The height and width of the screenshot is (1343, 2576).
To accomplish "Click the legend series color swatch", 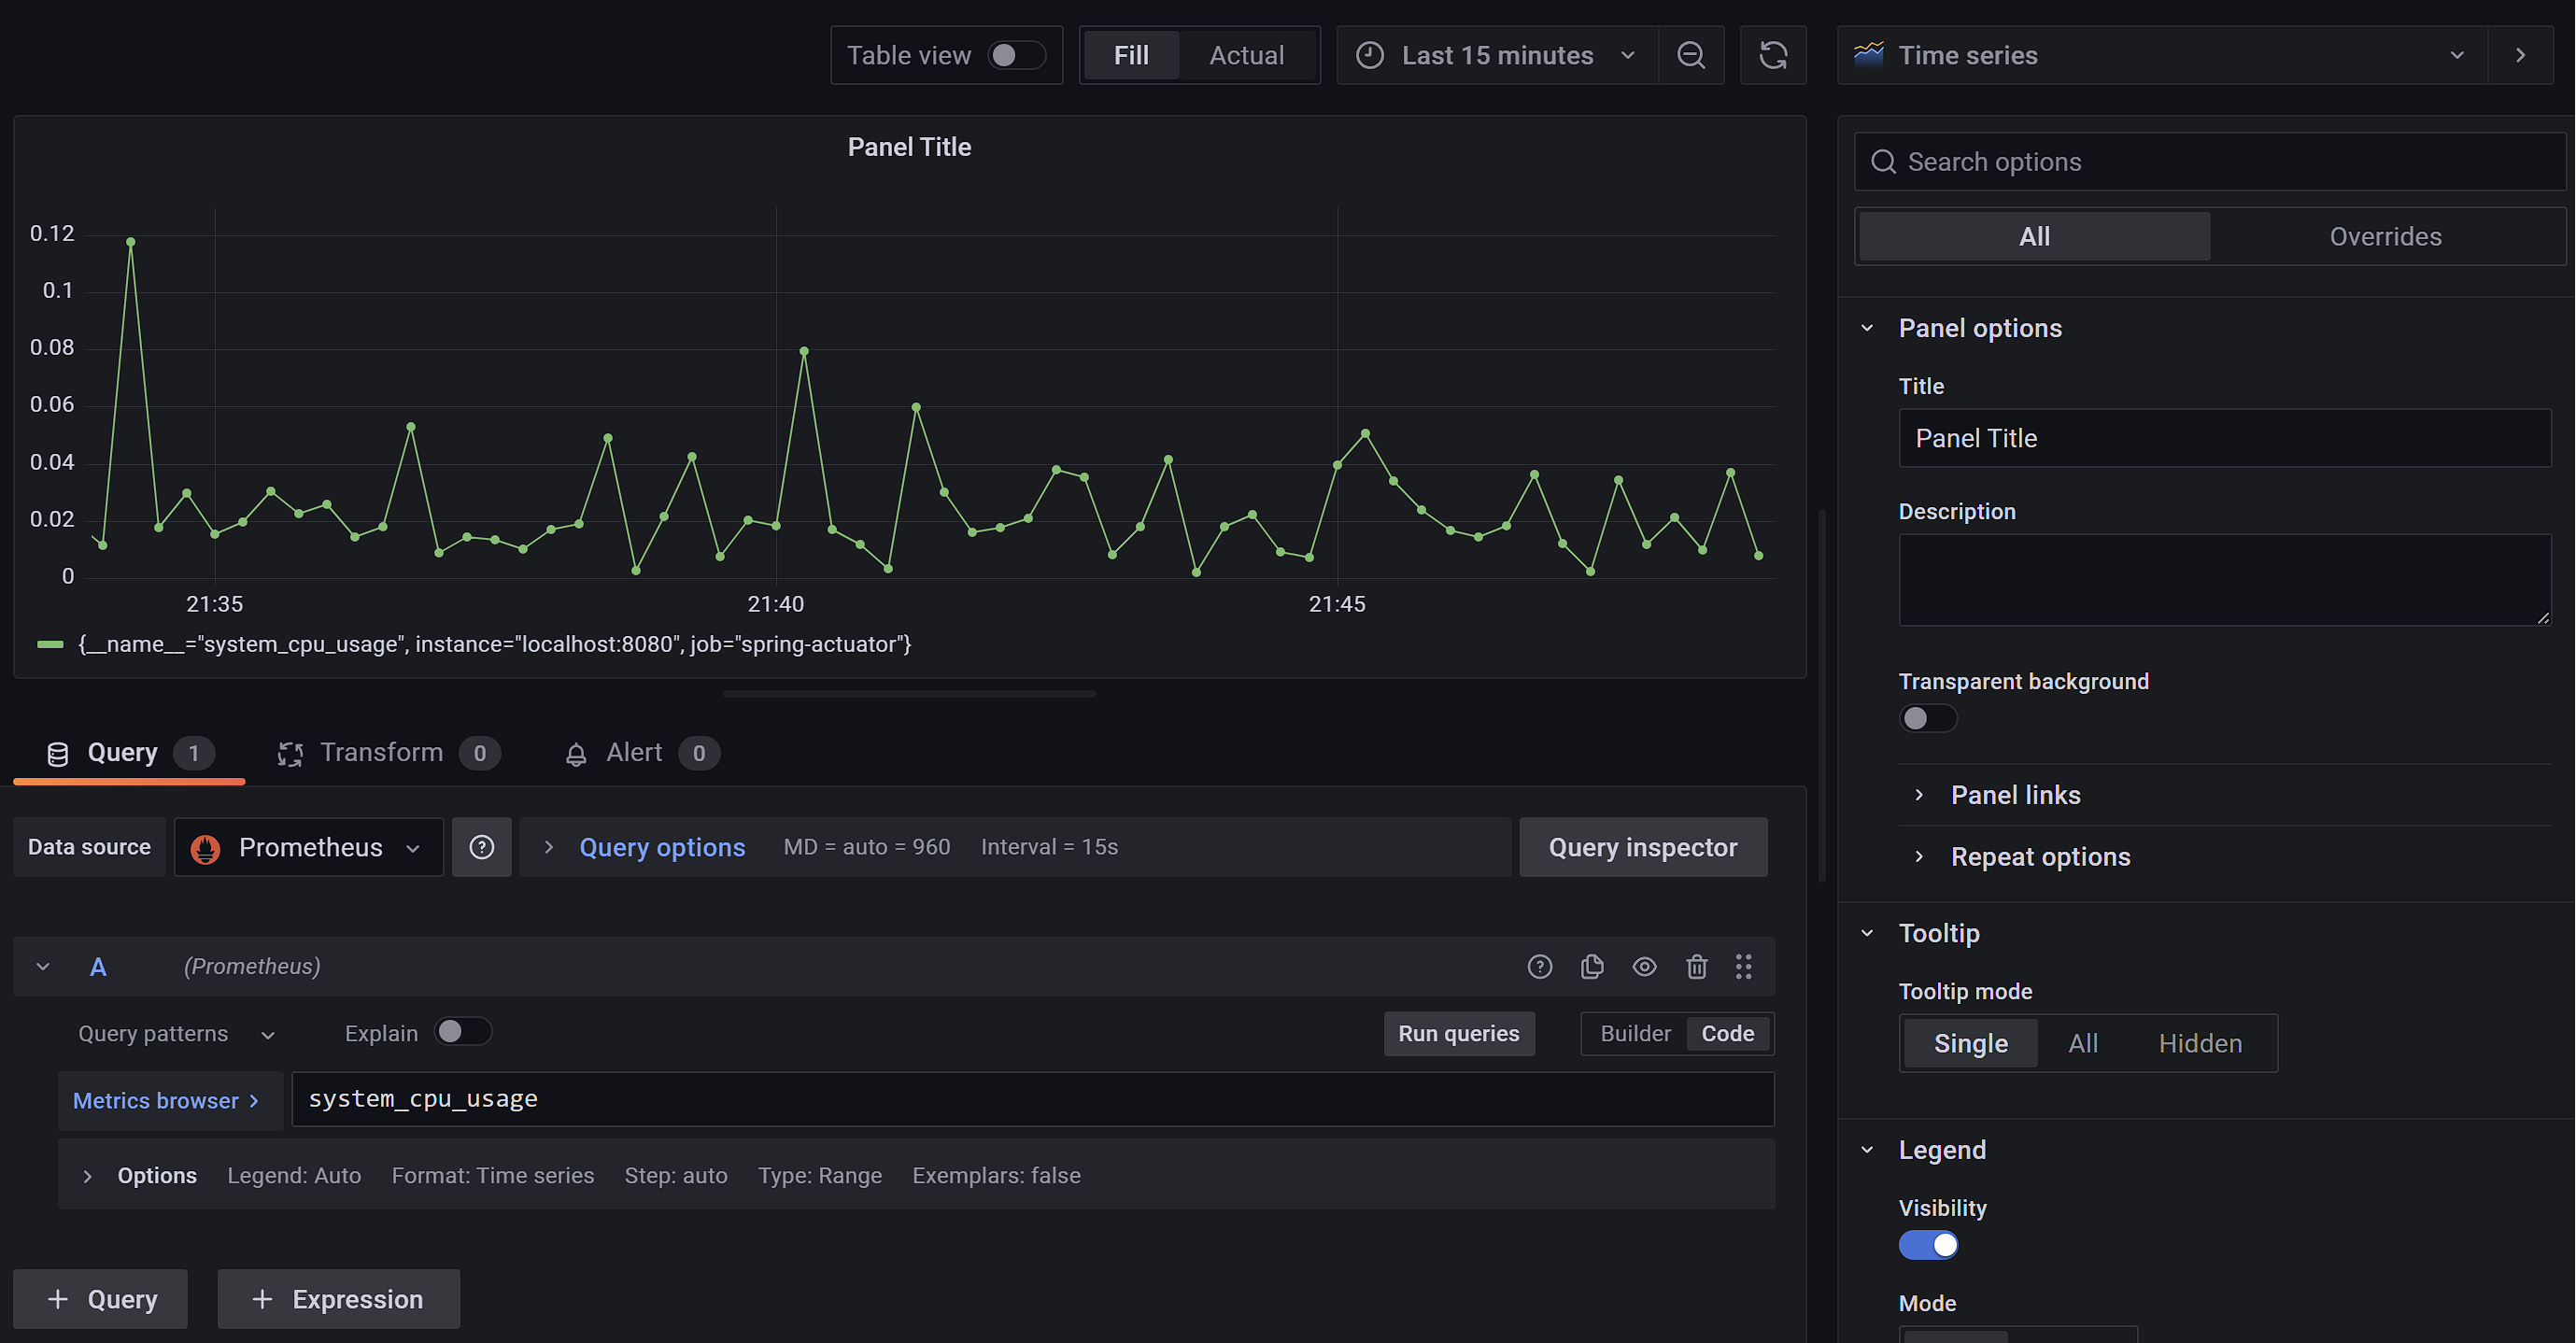I will click(50, 644).
